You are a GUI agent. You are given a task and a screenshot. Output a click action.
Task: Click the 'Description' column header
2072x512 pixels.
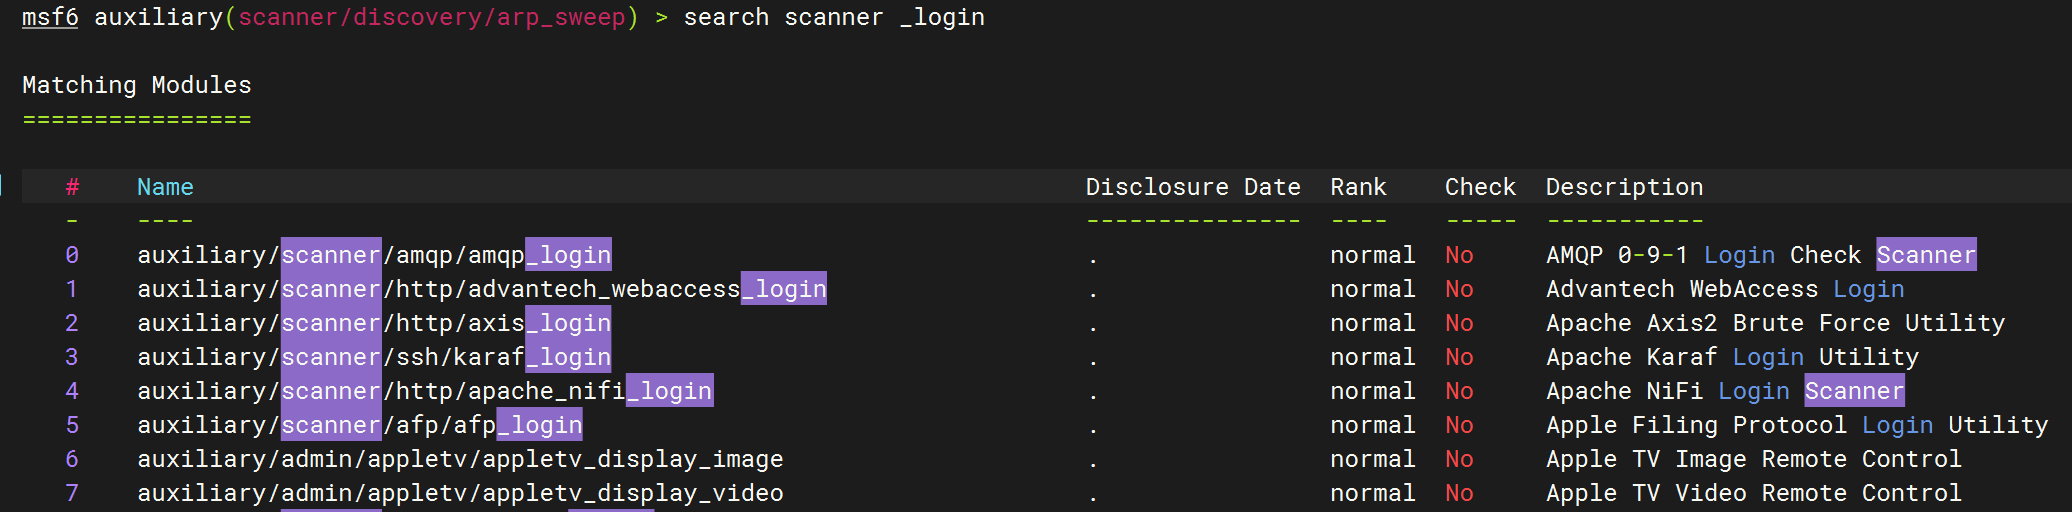[x=1624, y=187]
